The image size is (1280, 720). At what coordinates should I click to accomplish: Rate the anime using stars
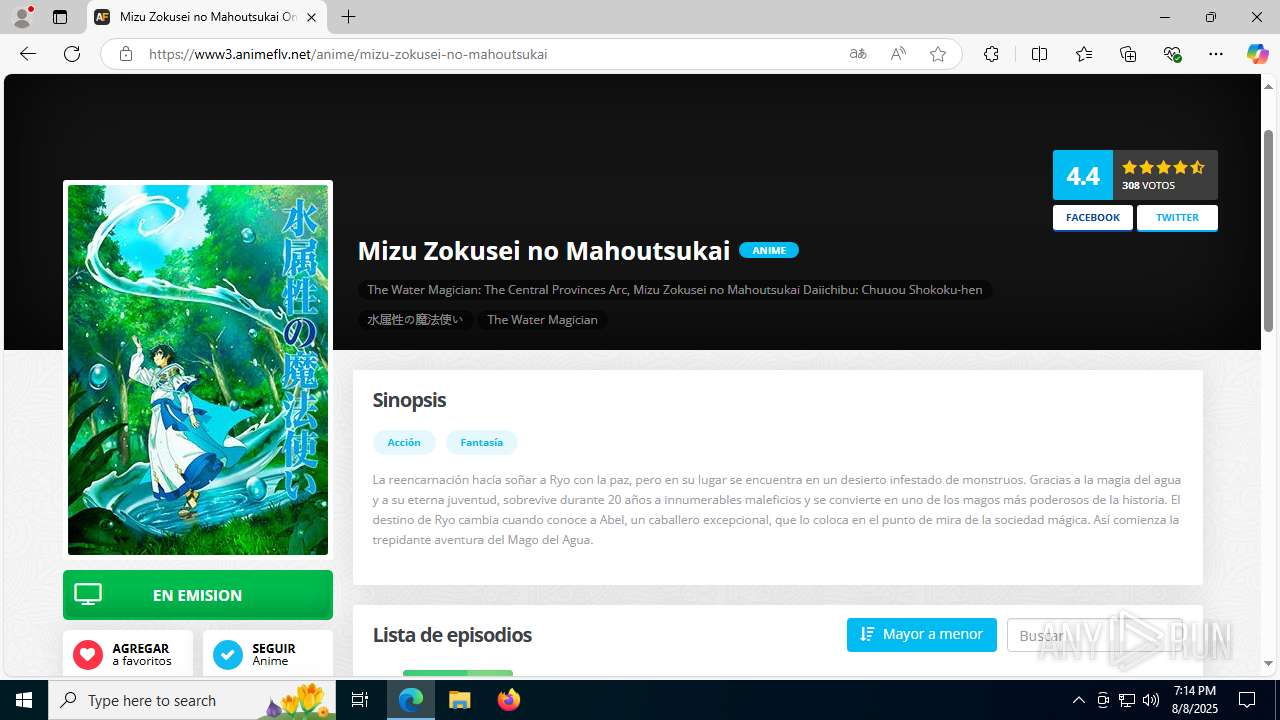tap(1163, 167)
